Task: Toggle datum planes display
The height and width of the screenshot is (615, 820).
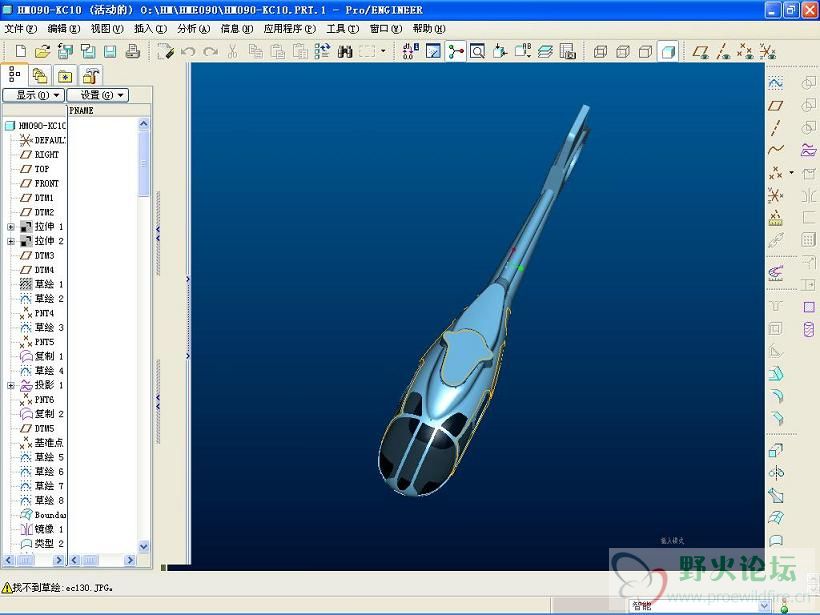Action: pos(700,51)
